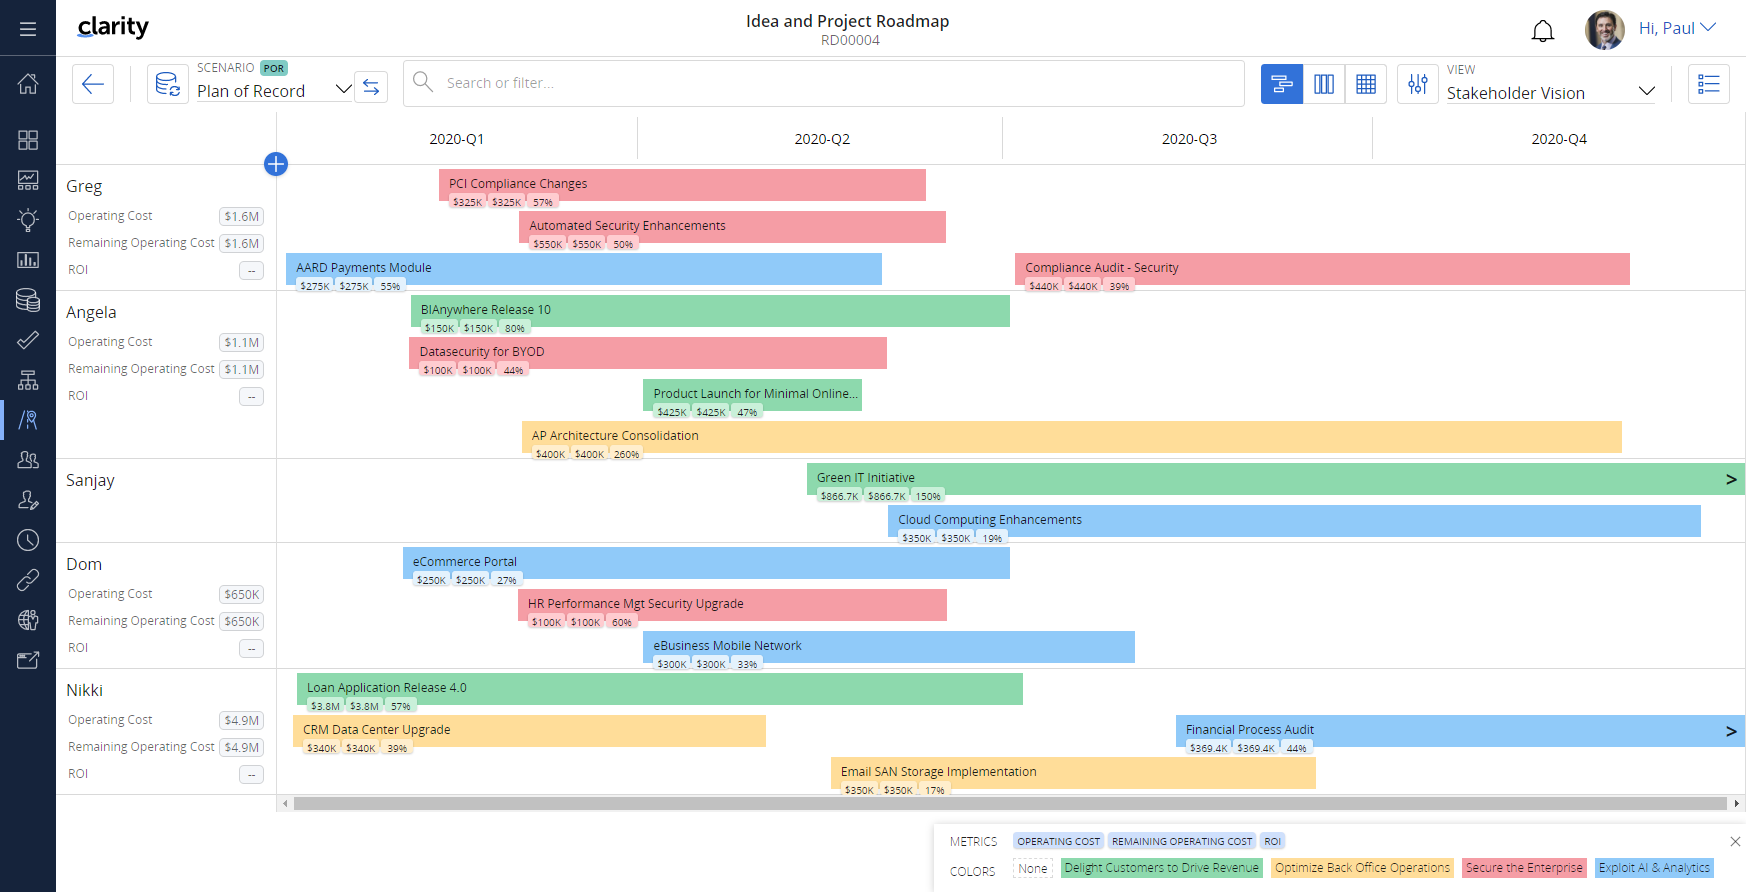Screen dimensions: 1746x892
Task: Click Greg's Operating Cost $1.6M value
Action: pos(242,216)
